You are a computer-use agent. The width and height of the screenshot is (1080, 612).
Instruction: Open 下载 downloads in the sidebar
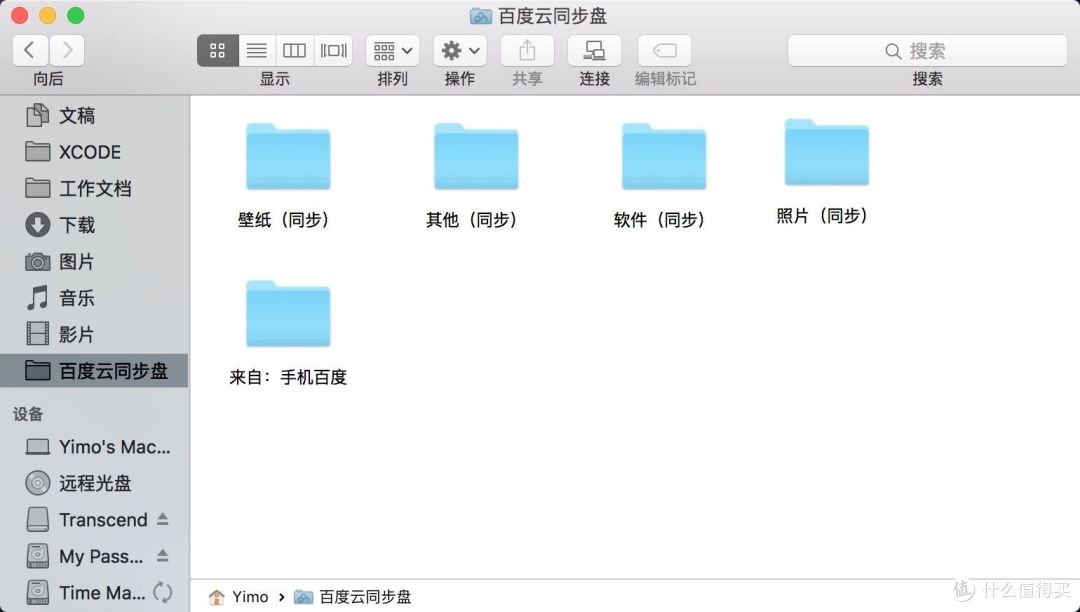tap(94, 224)
